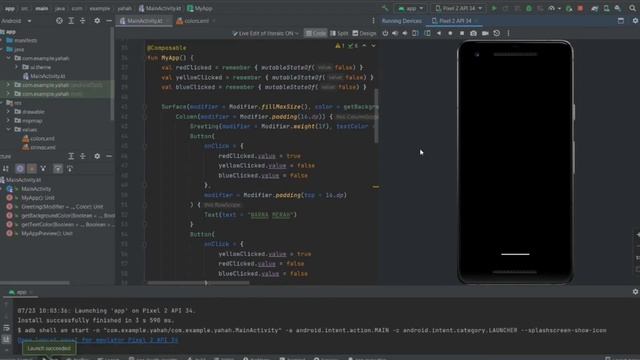Power off the emulator with the power icon
This screenshot has height=360, width=640.
coord(385,33)
